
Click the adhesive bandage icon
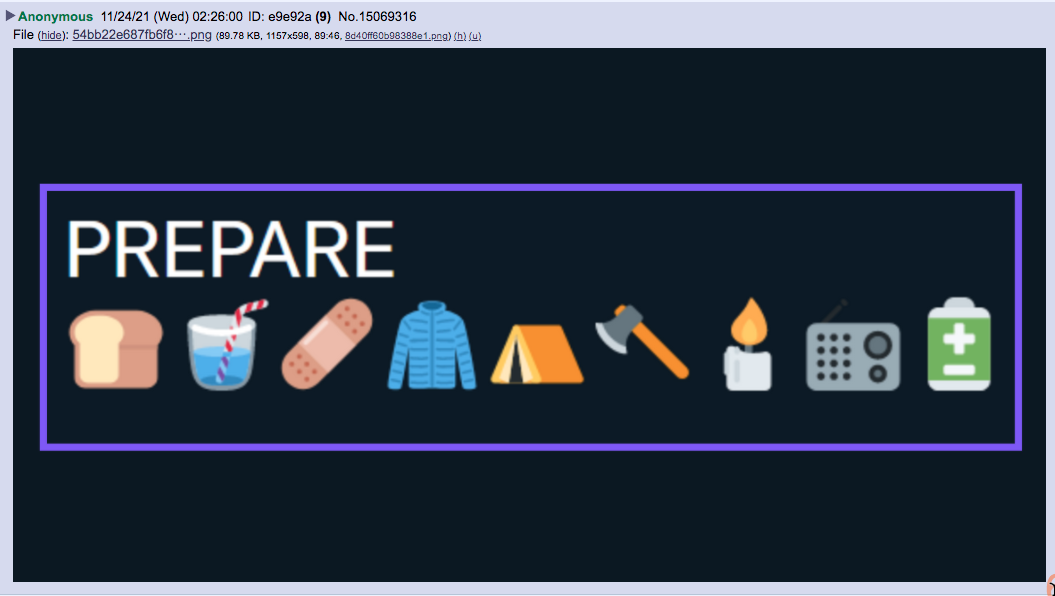tap(326, 344)
